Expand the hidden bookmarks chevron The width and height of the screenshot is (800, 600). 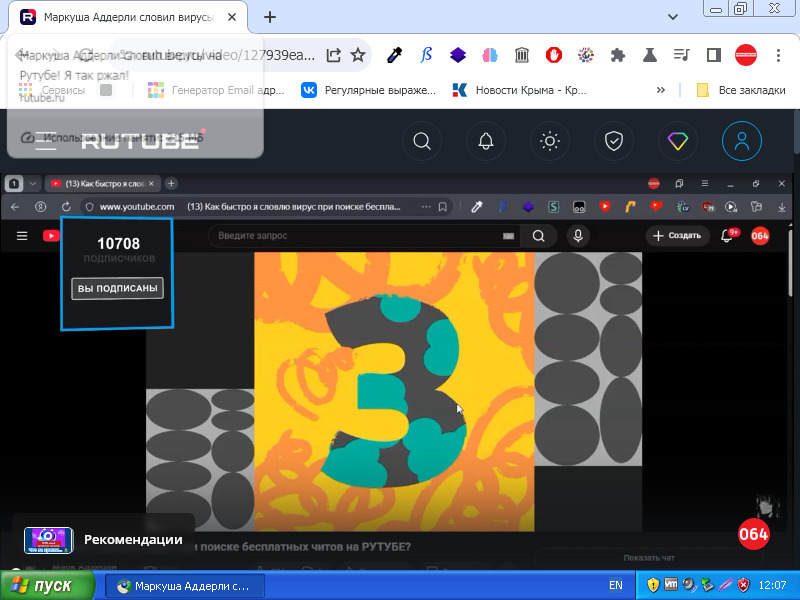[x=661, y=90]
